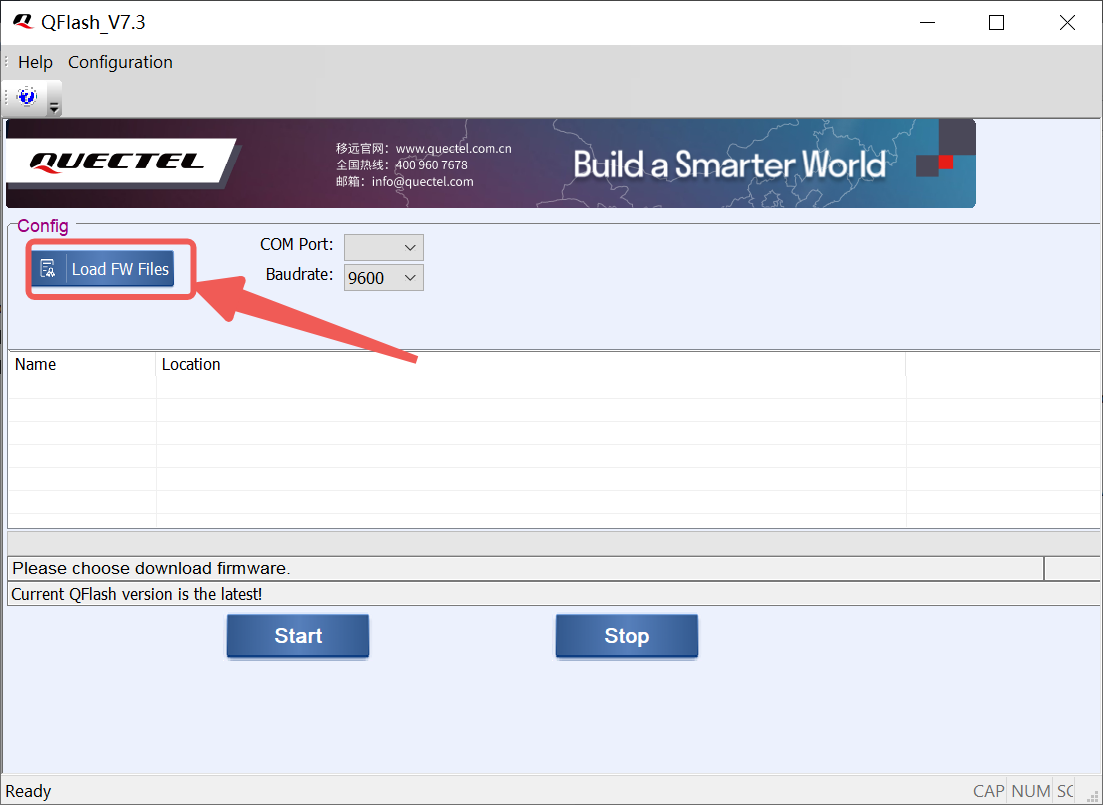
Task: Click the NUM indicator in status bar
Action: point(1030,791)
